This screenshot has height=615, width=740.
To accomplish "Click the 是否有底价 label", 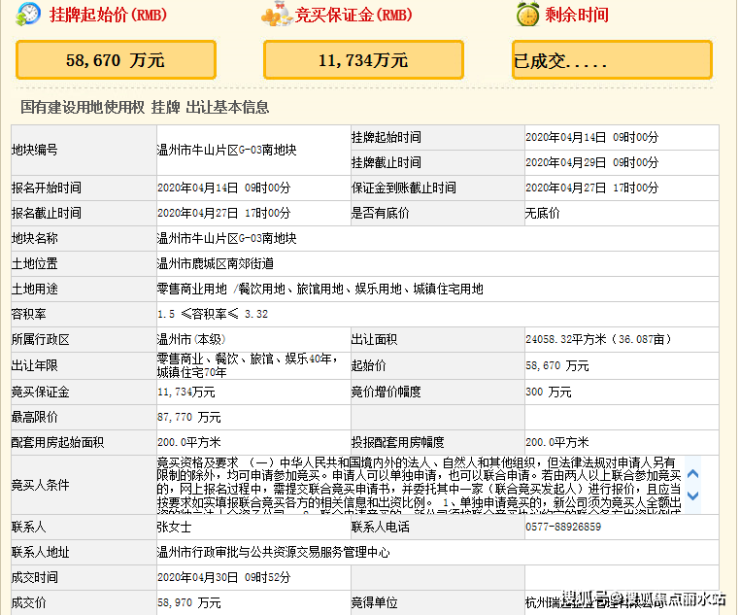I will [x=380, y=213].
